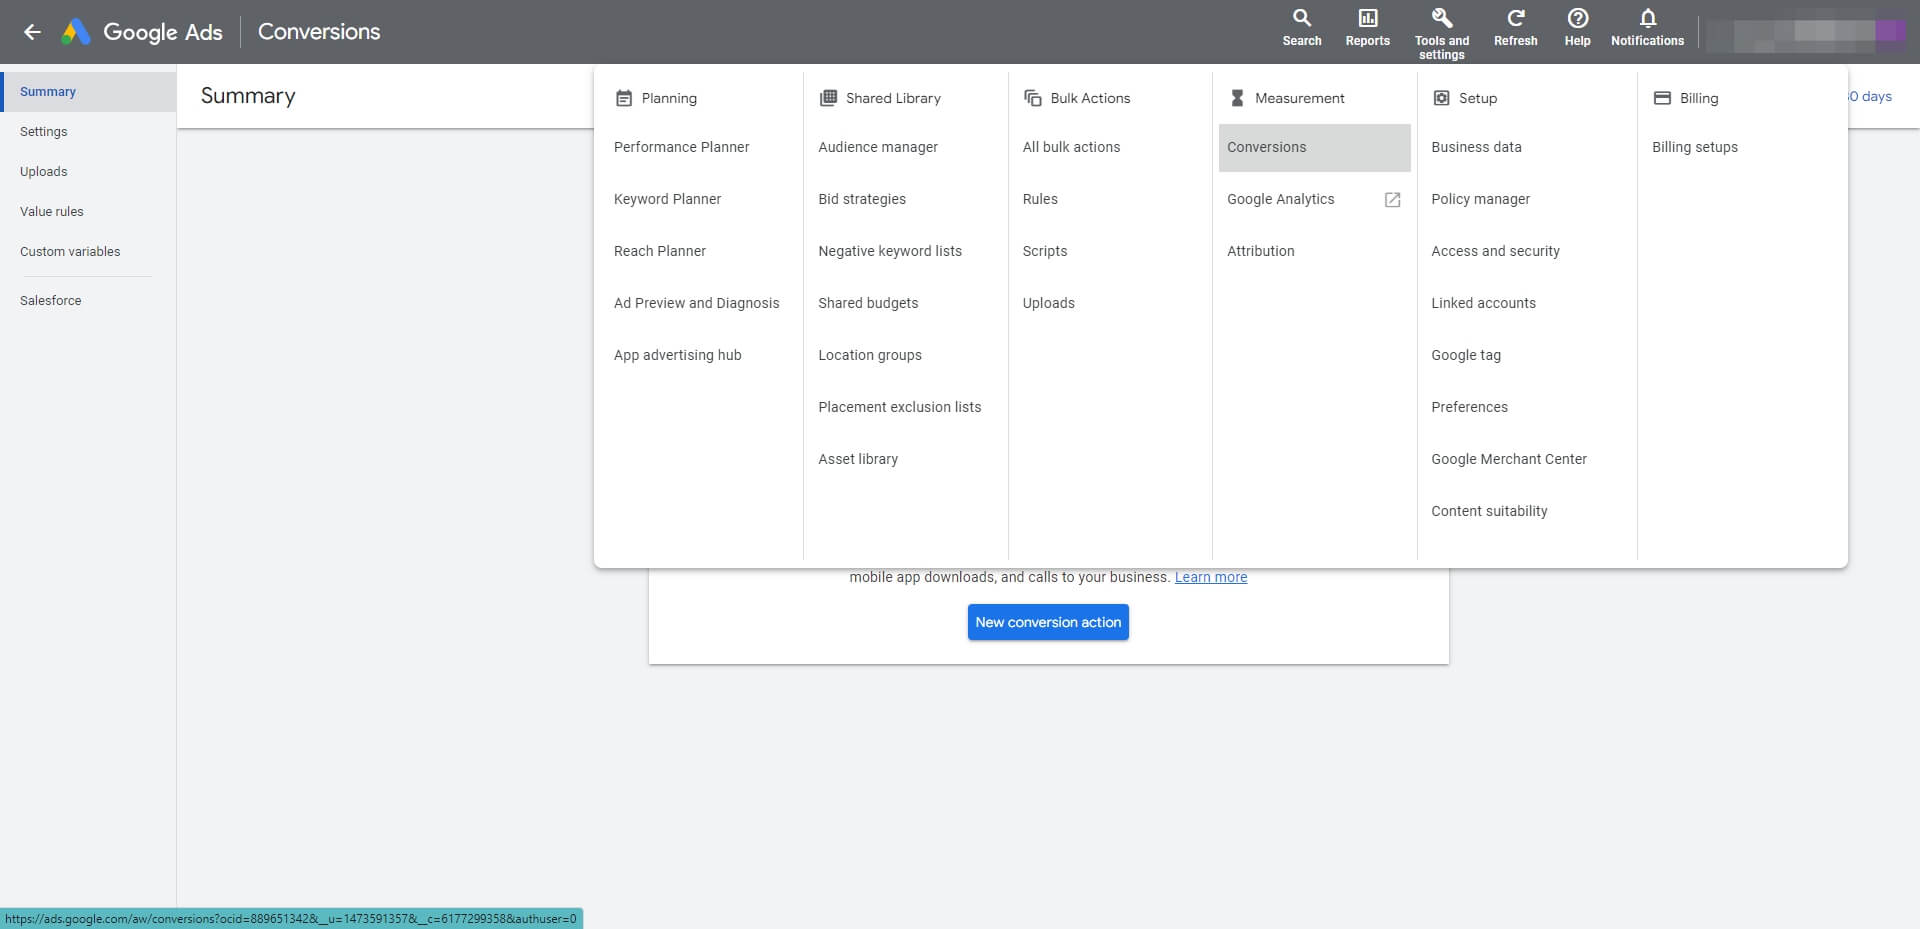The image size is (1920, 929).
Task: Open Linked accounts
Action: pos(1483,303)
